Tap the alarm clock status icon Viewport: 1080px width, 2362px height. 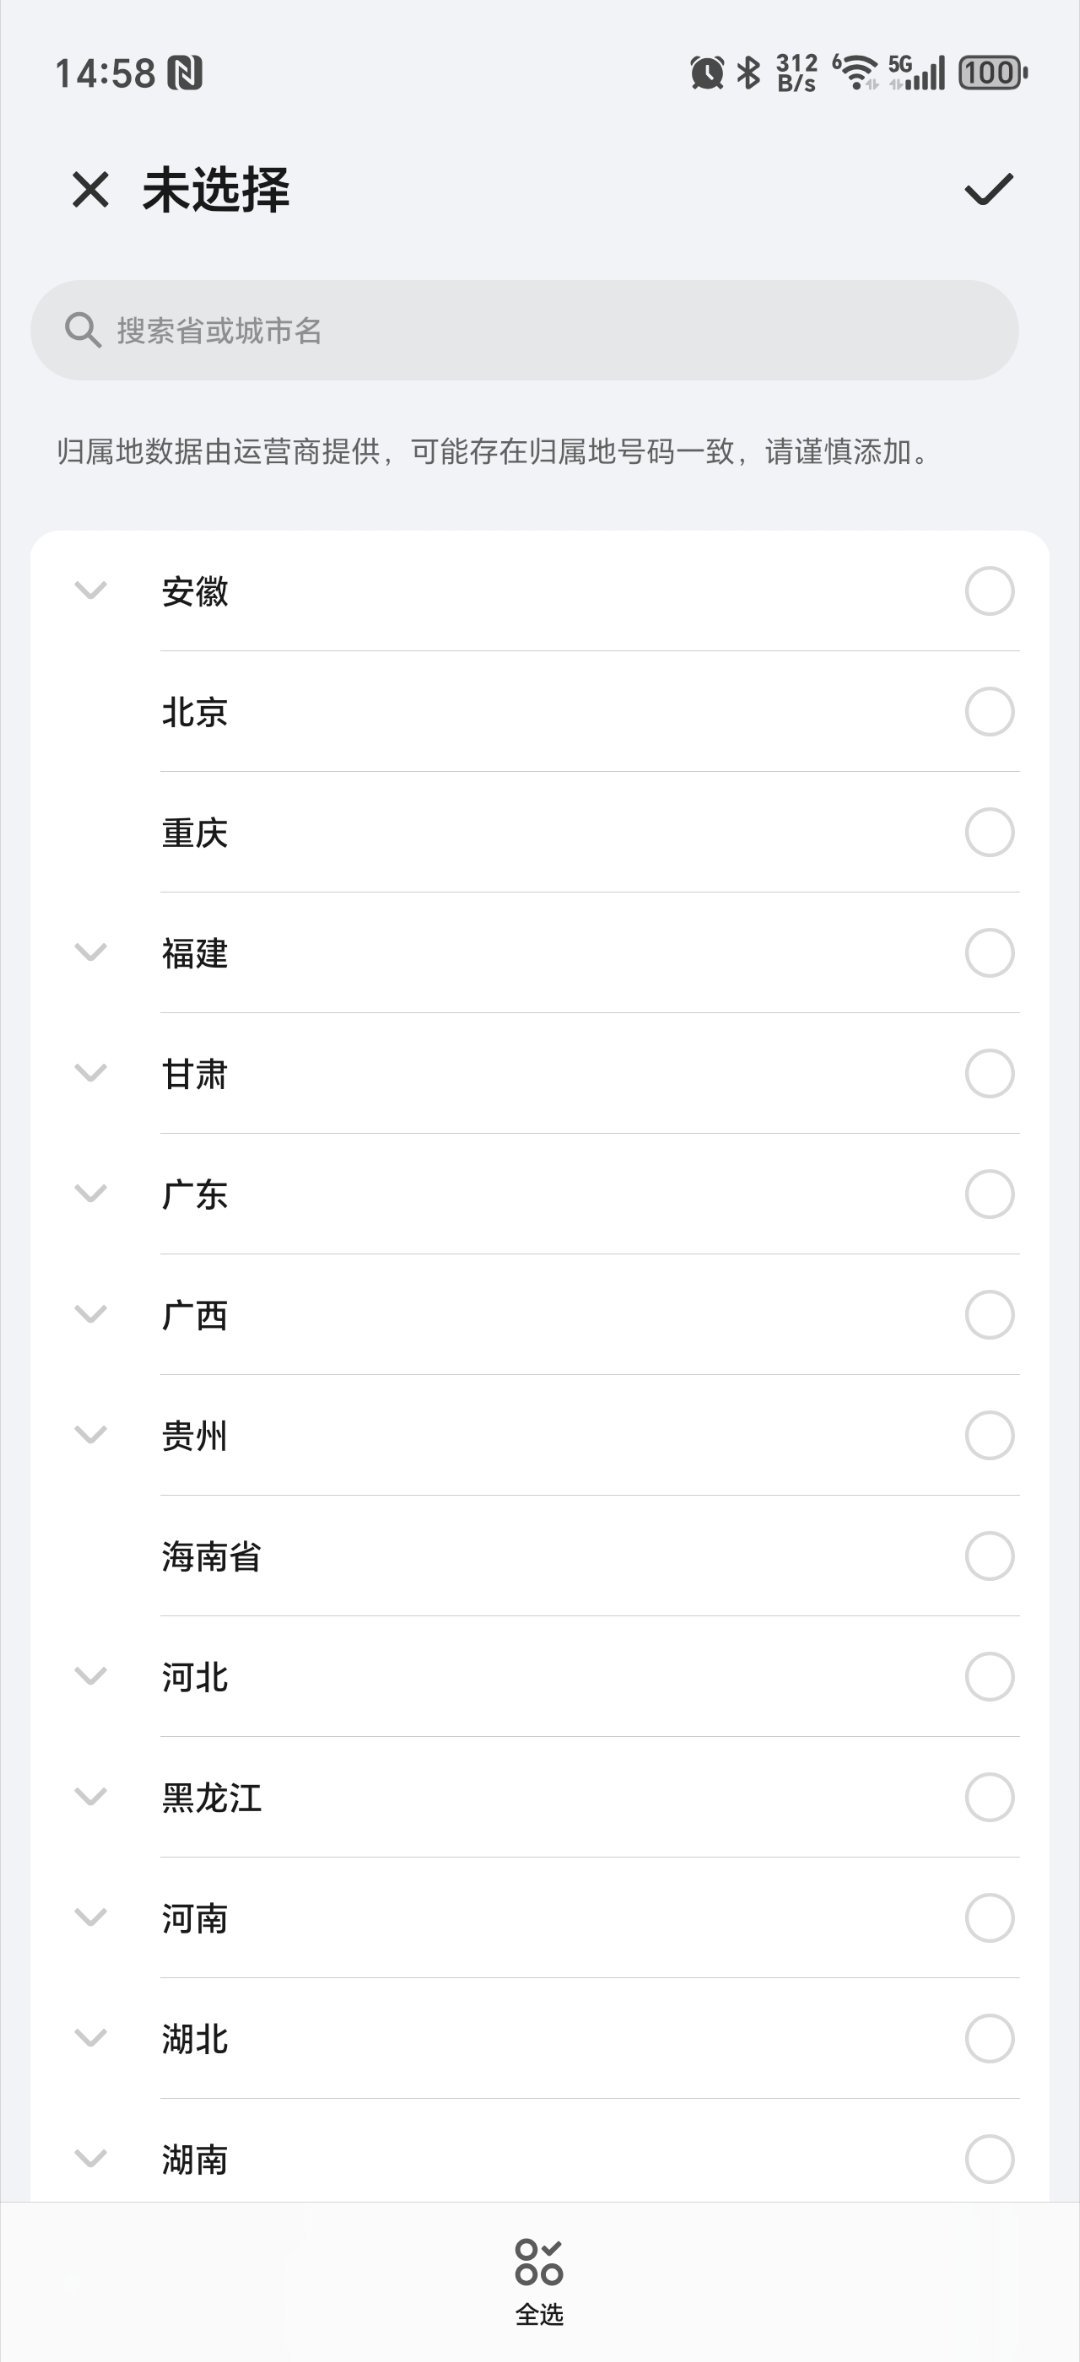(x=707, y=73)
